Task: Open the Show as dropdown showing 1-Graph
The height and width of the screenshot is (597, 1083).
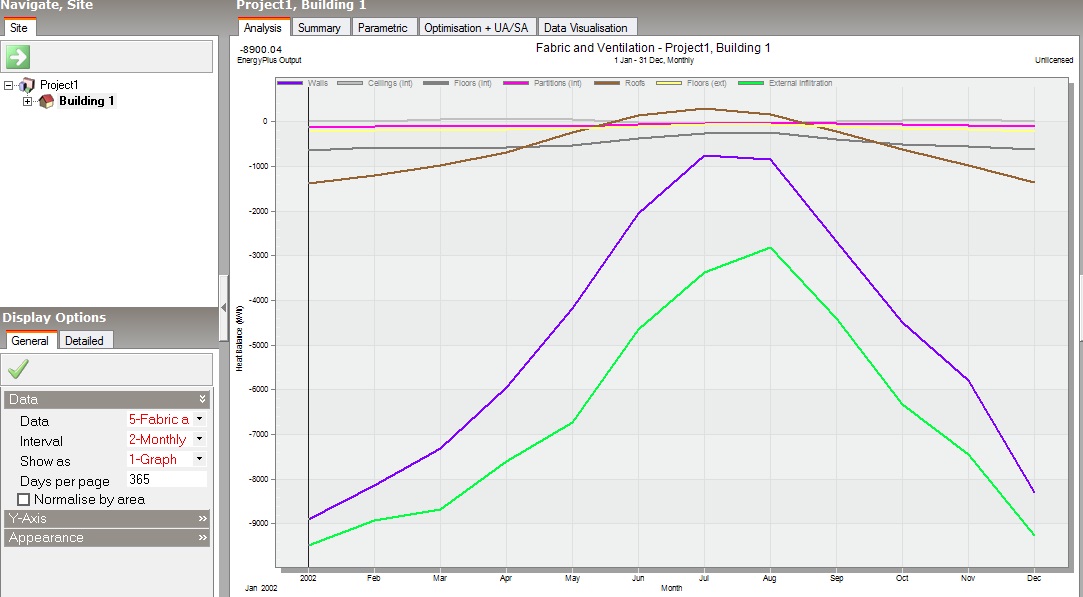Action: point(200,459)
